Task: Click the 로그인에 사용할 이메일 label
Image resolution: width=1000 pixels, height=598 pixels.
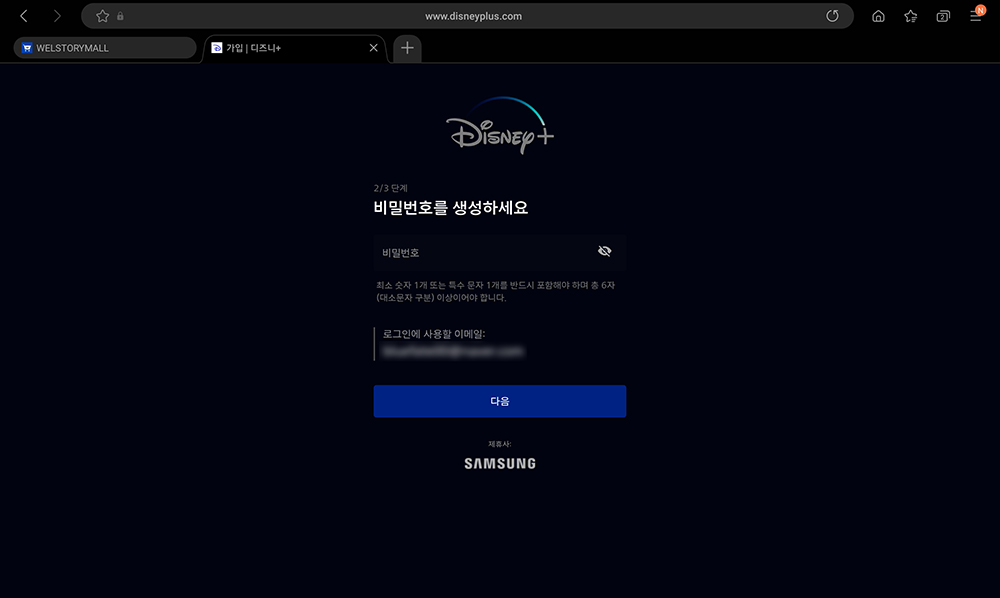Action: click(x=434, y=333)
